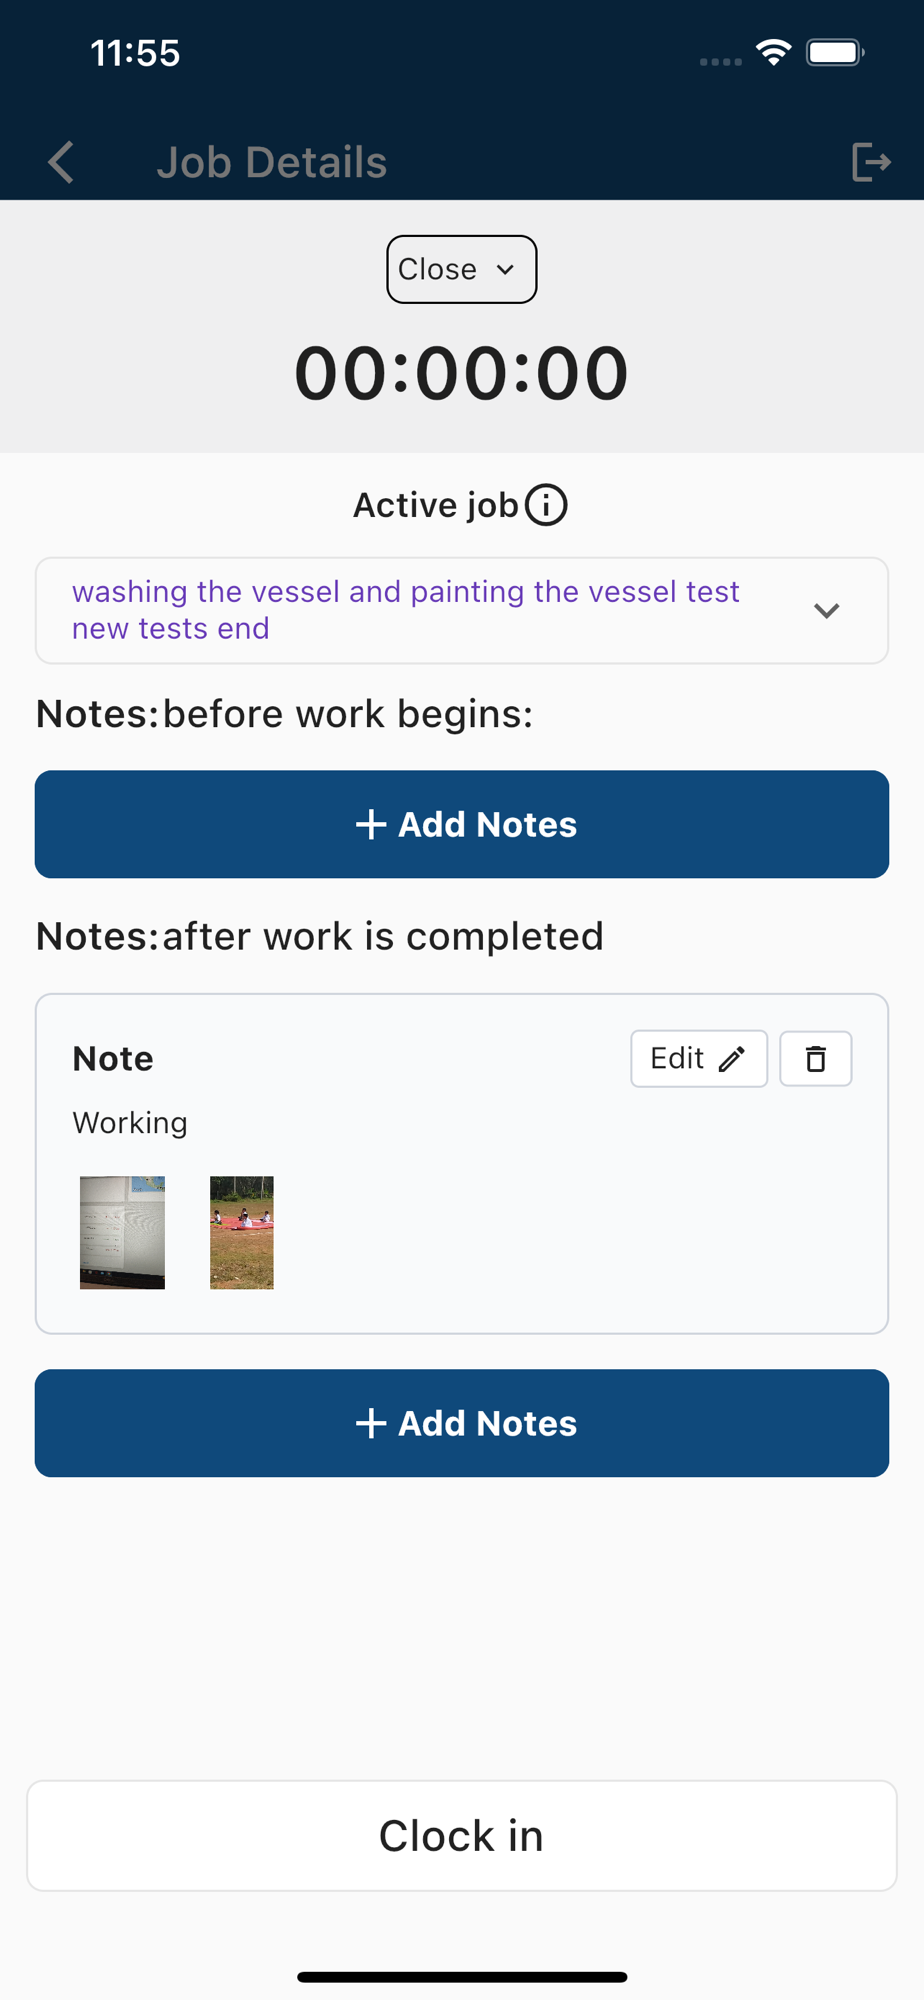This screenshot has width=924, height=2000.
Task: Tap the Wi-Fi status icon
Action: (774, 52)
